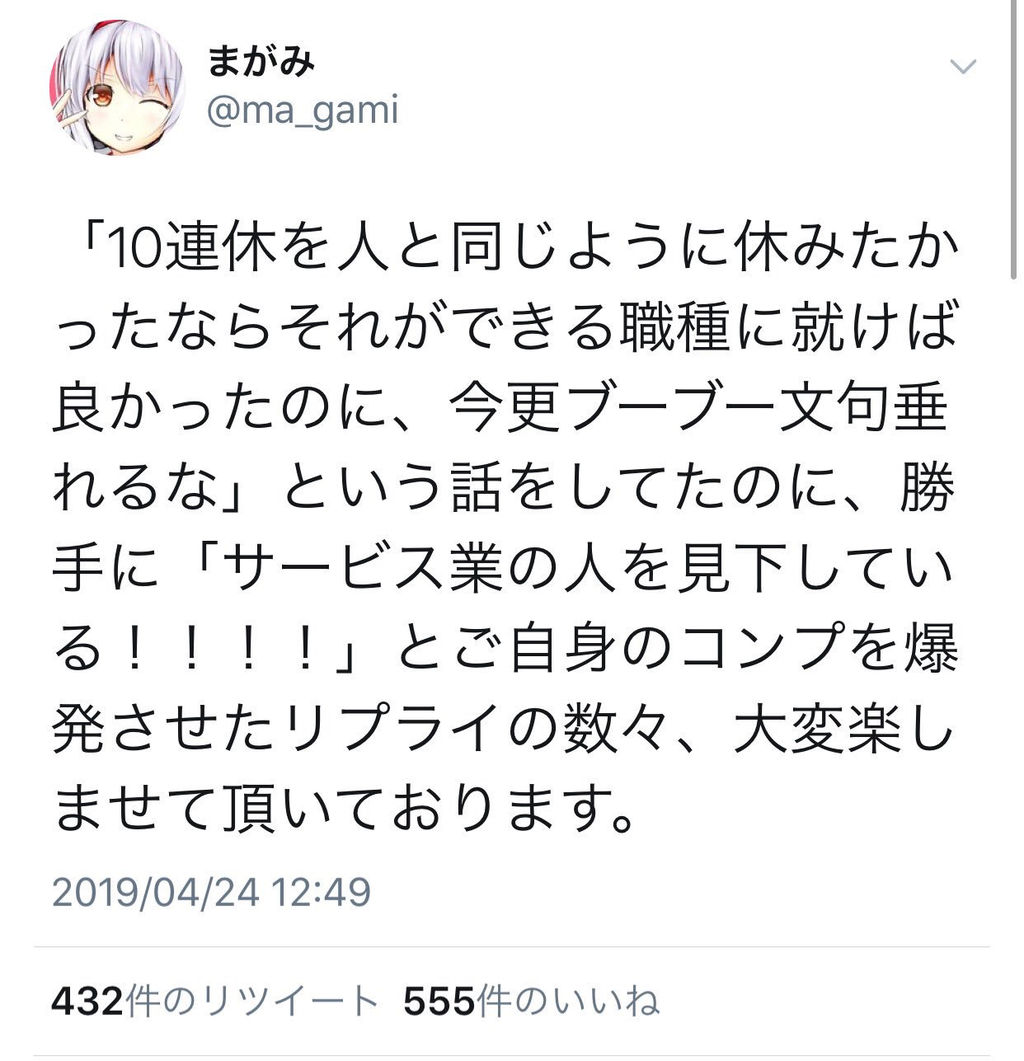Viewport: 1024px width, 1061px height.
Task: View the 432件のリツイート list
Action: coord(215,1001)
